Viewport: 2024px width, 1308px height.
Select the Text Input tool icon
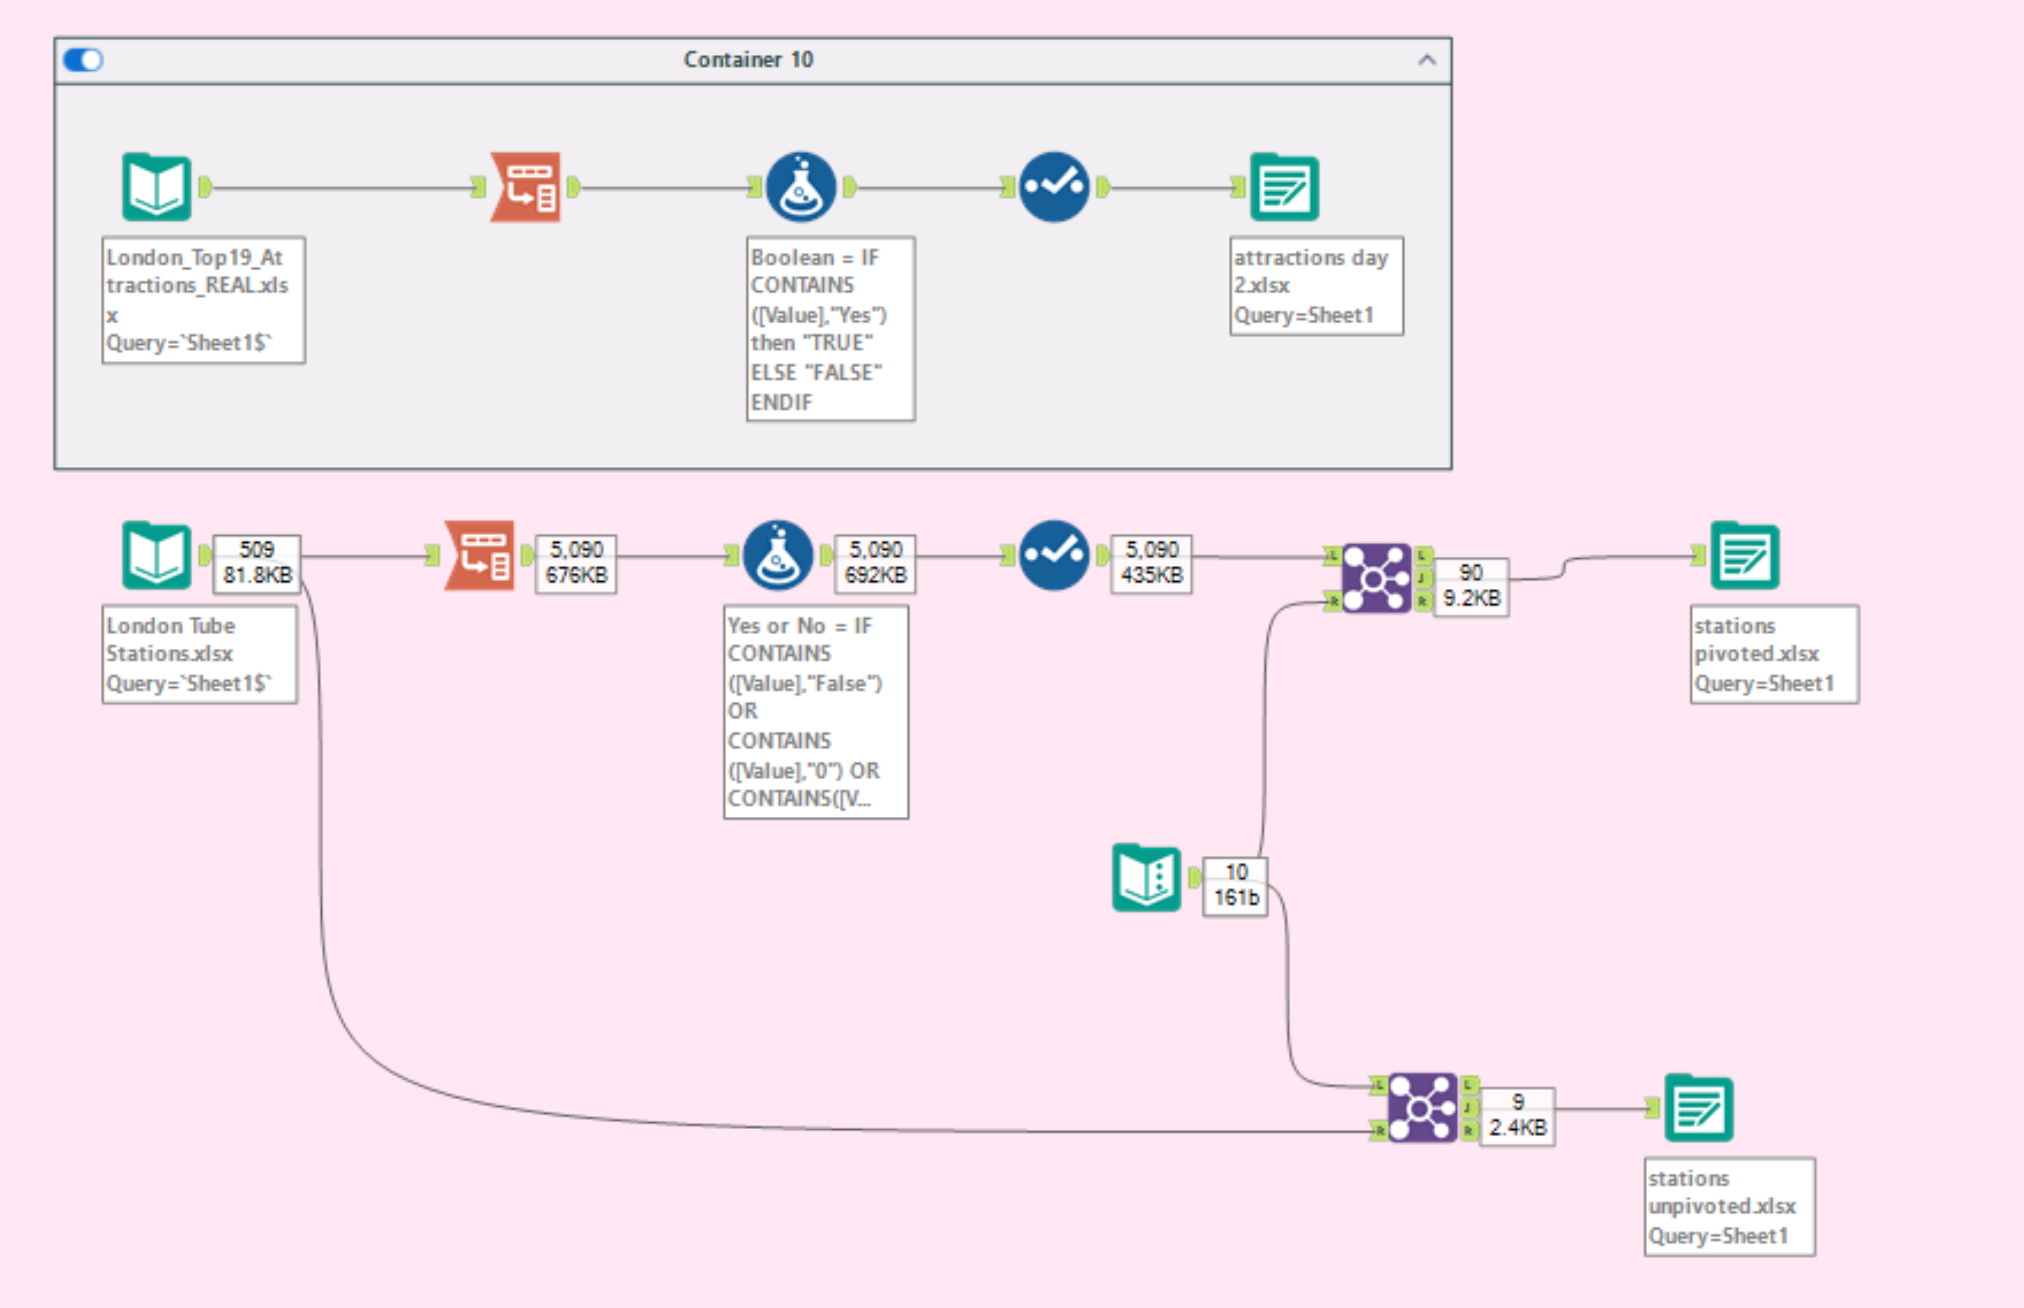1146,878
